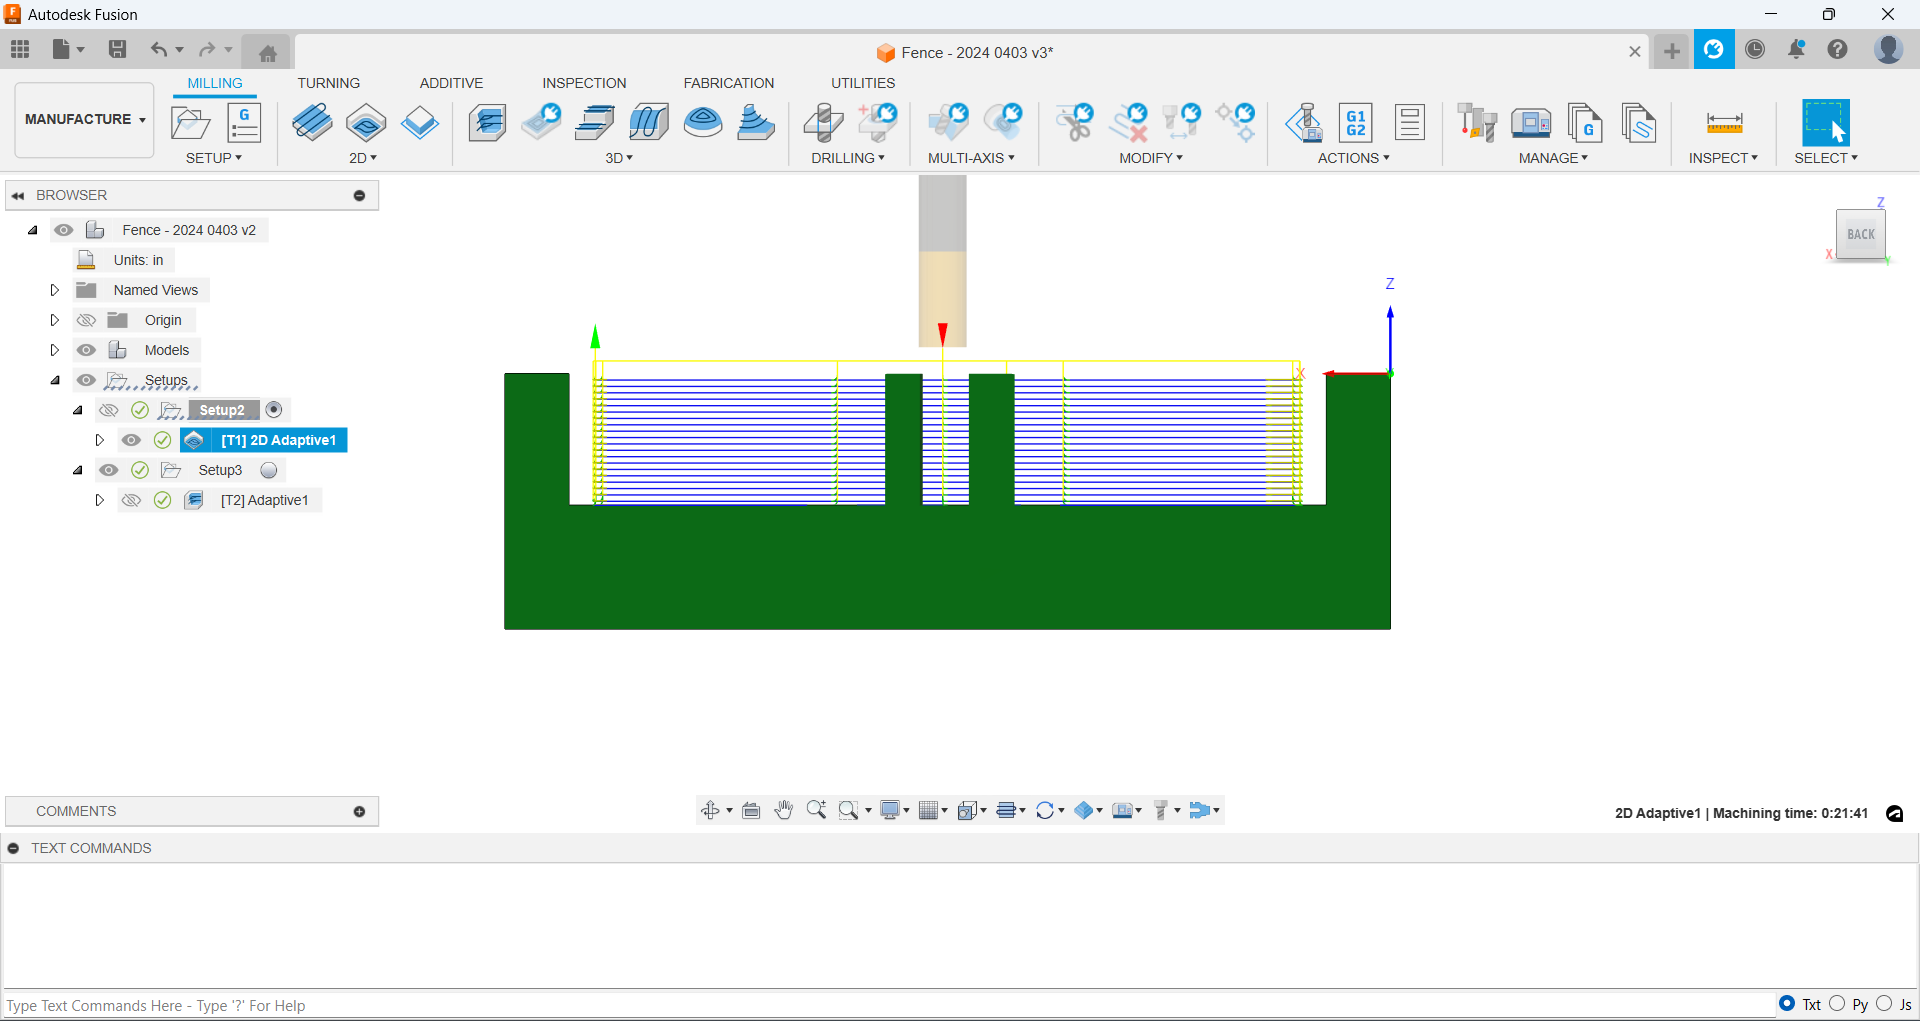The height and width of the screenshot is (1021, 1920).
Task: Open the INSPECTION tab
Action: [584, 83]
